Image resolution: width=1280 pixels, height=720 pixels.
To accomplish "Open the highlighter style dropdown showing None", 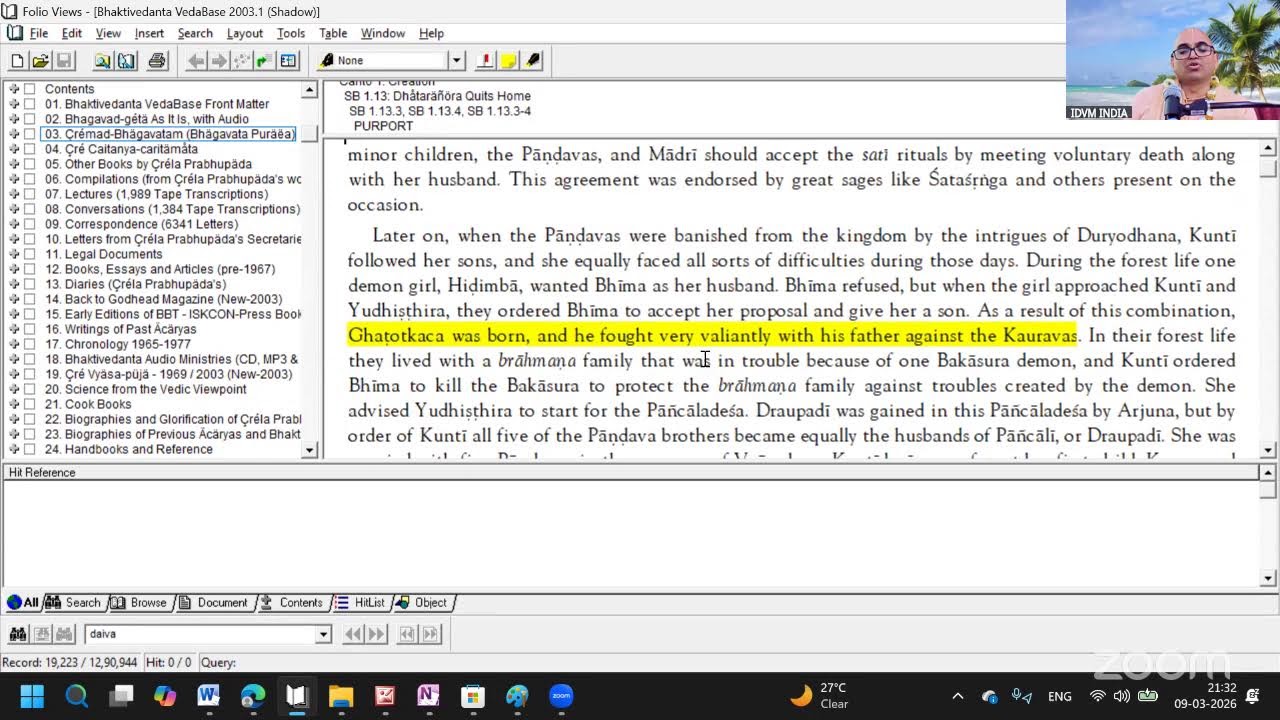I will [456, 61].
